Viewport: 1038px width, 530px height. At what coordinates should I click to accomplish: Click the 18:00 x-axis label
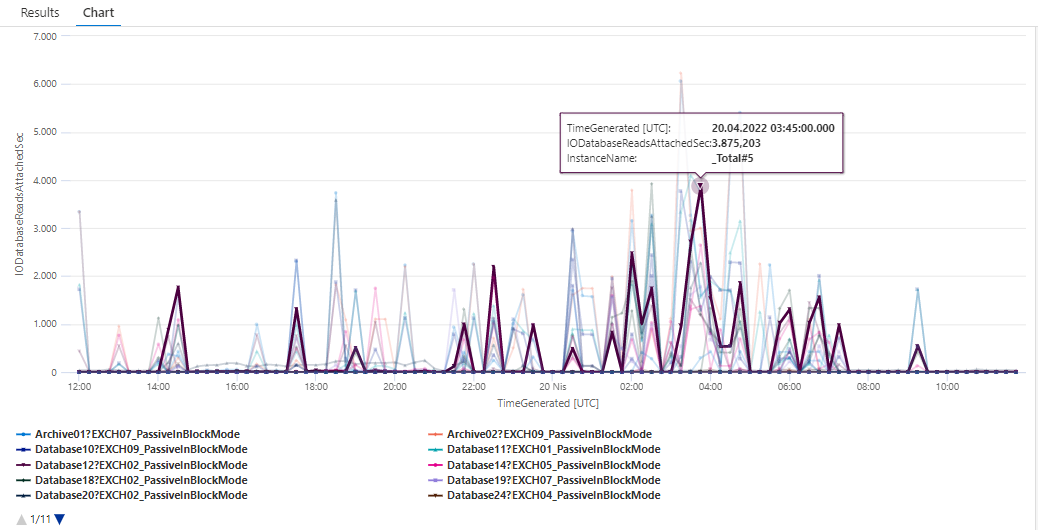click(316, 386)
